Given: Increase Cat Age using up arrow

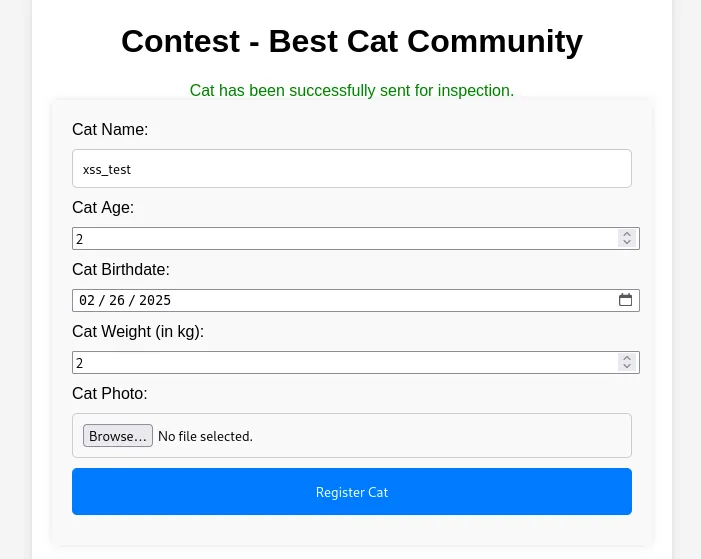Looking at the screenshot, I should tap(627, 234).
